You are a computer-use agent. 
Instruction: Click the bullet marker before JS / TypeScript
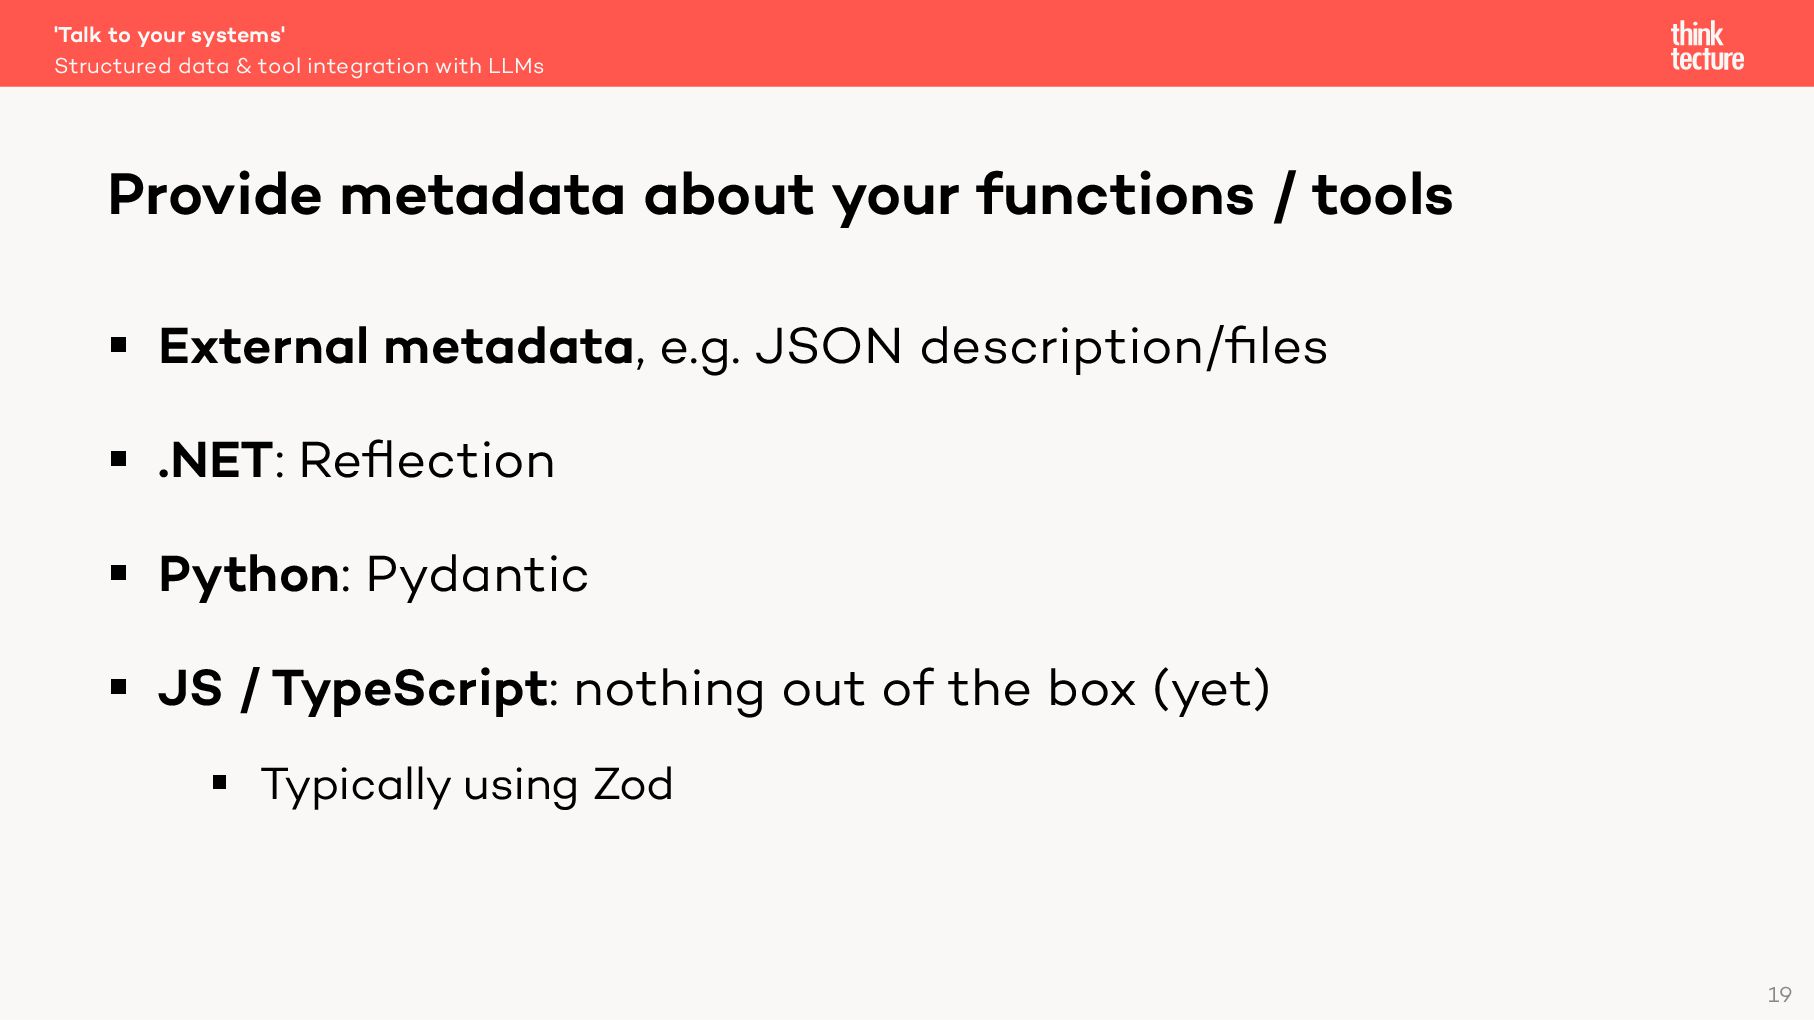(119, 688)
